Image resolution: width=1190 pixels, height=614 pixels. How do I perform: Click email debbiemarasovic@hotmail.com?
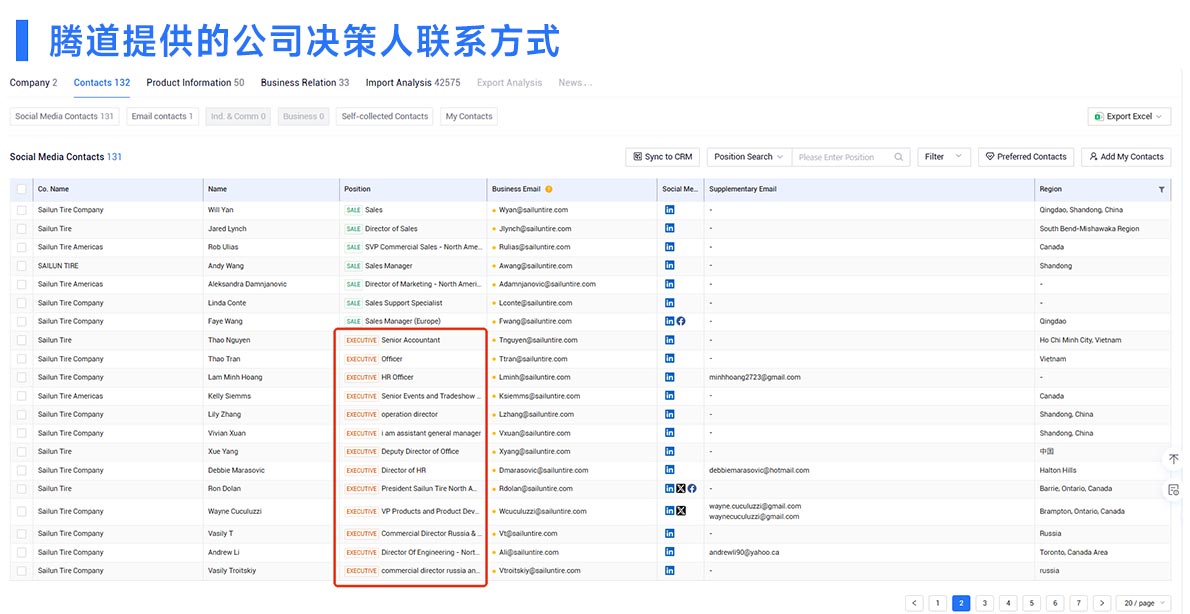759,471
